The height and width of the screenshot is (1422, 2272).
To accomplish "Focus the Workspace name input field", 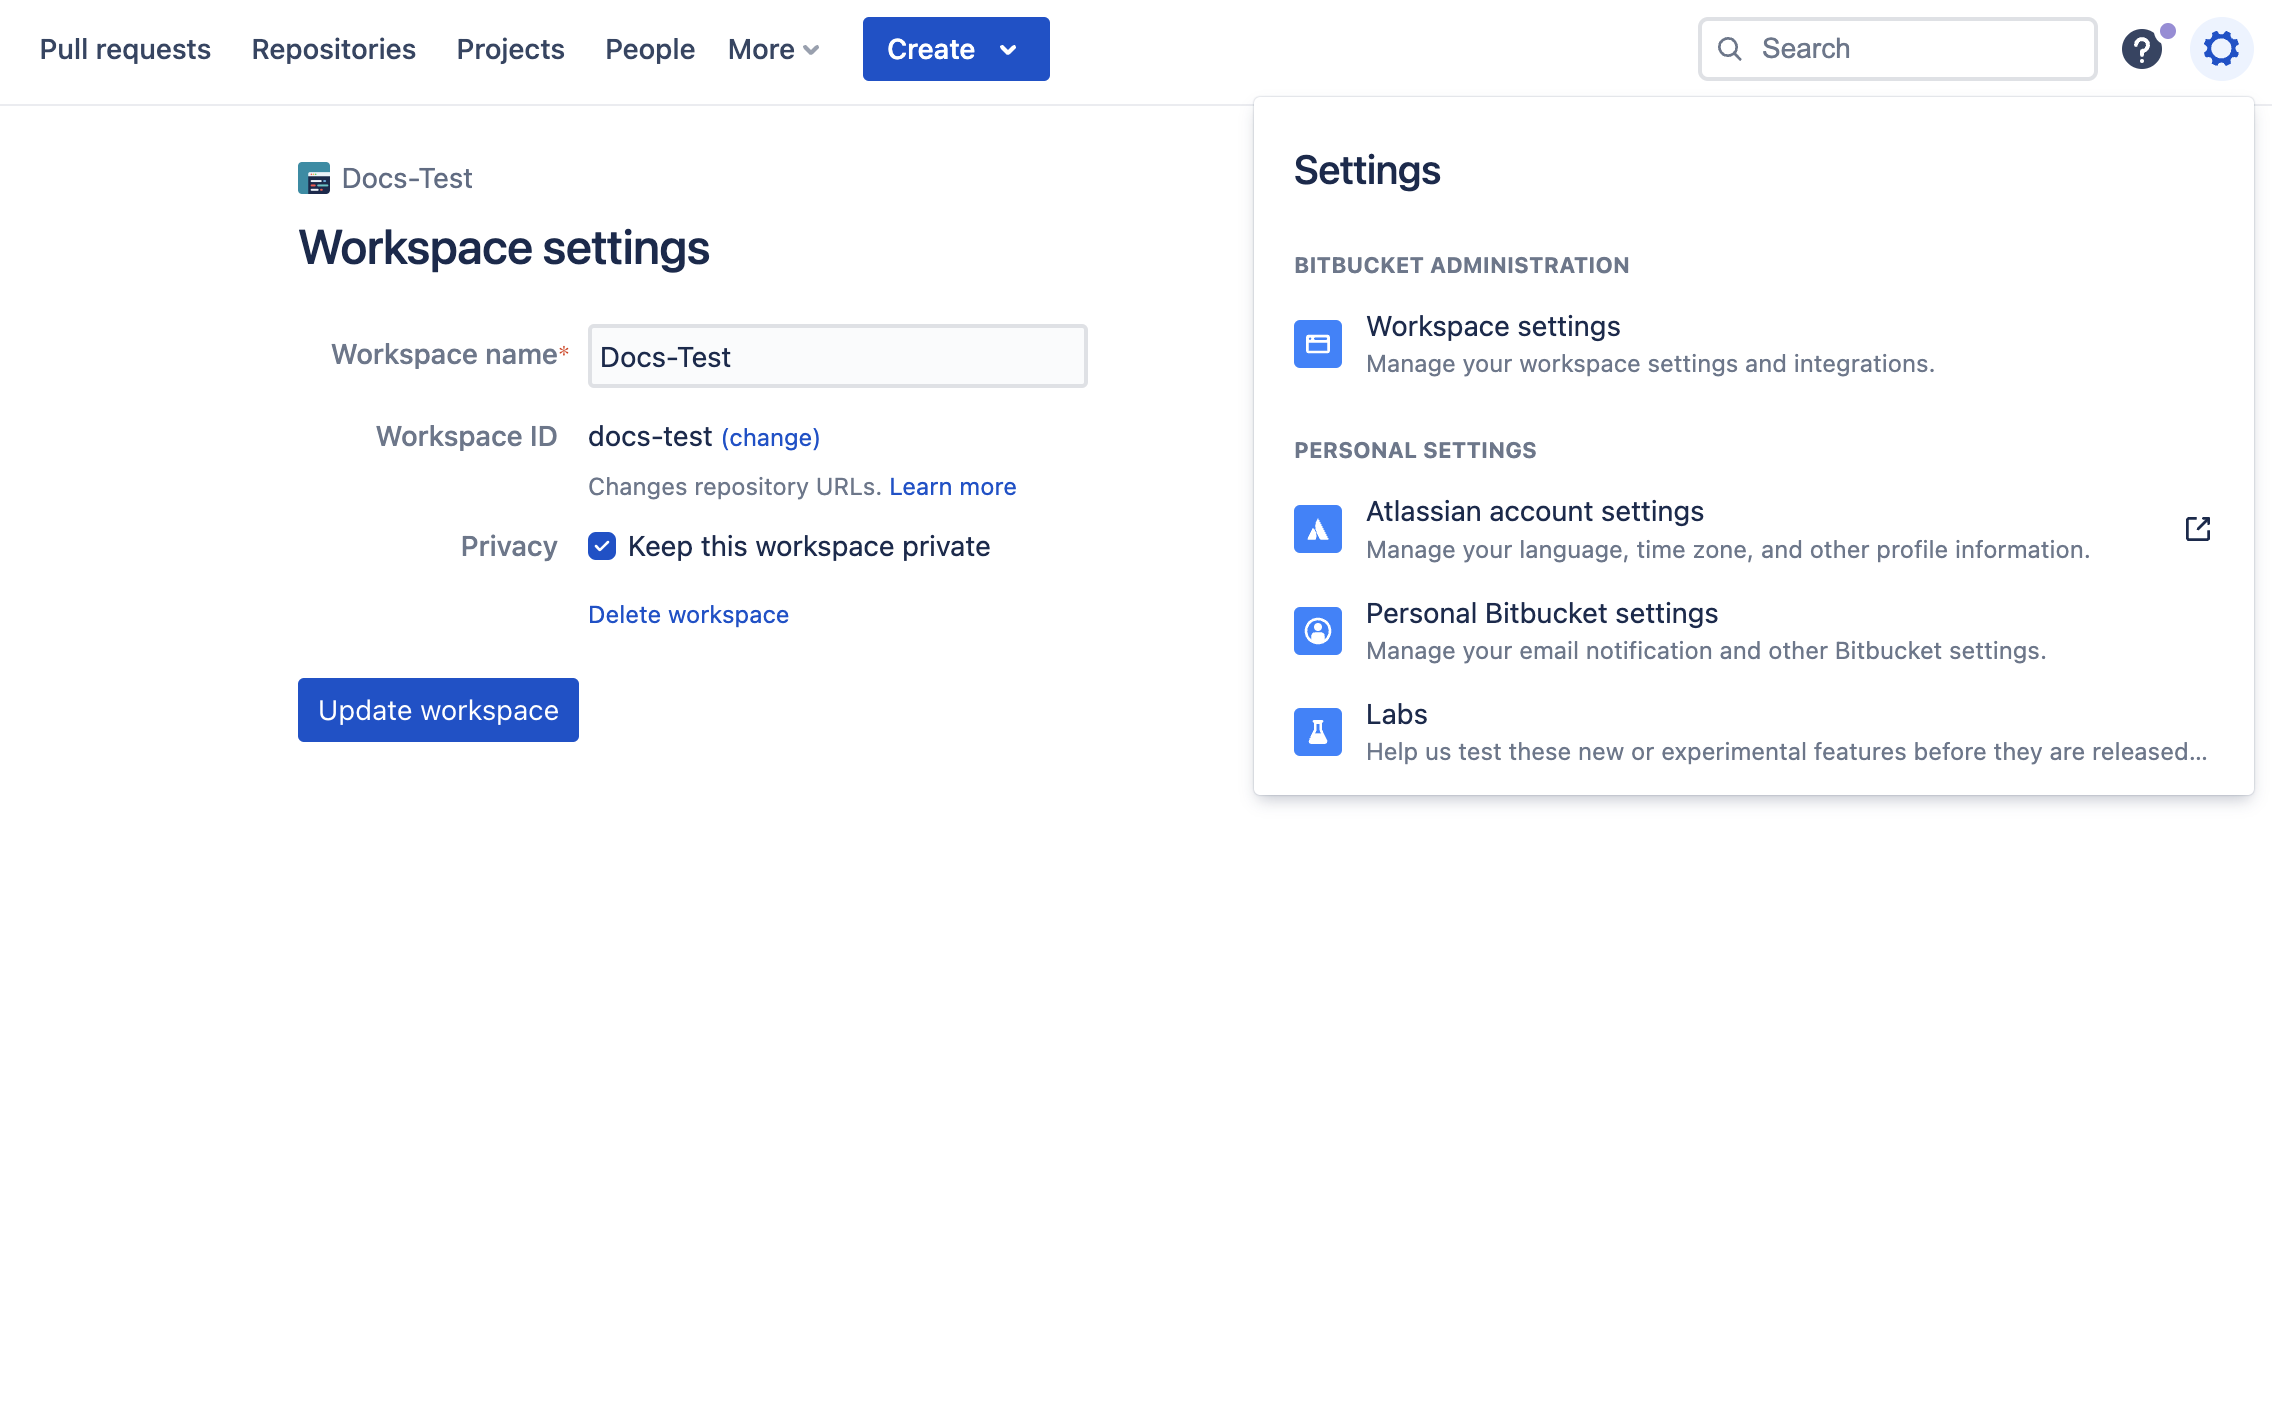I will (837, 356).
